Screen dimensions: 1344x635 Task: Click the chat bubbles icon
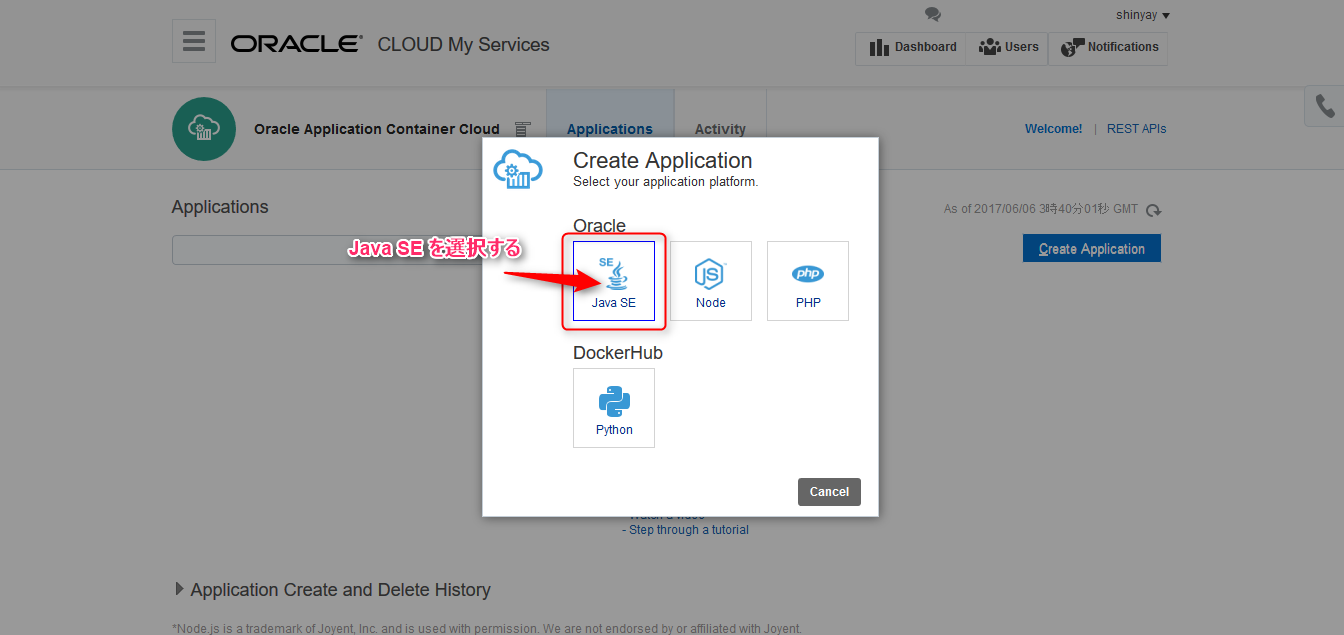point(933,14)
